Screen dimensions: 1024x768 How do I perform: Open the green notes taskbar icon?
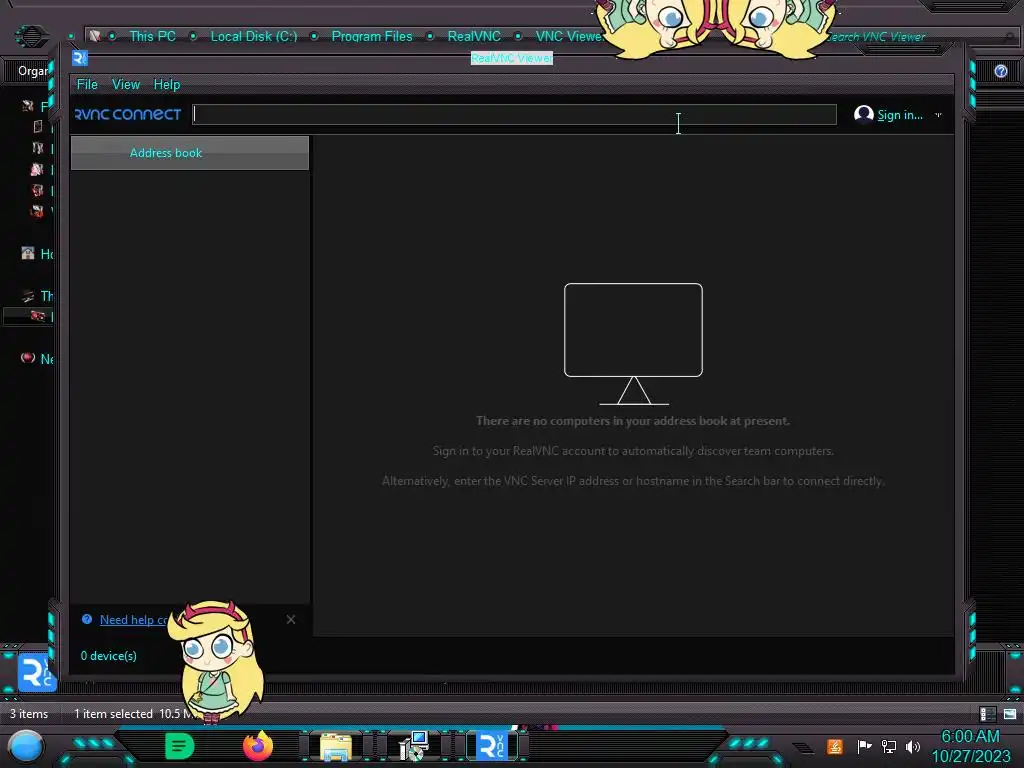coord(180,746)
